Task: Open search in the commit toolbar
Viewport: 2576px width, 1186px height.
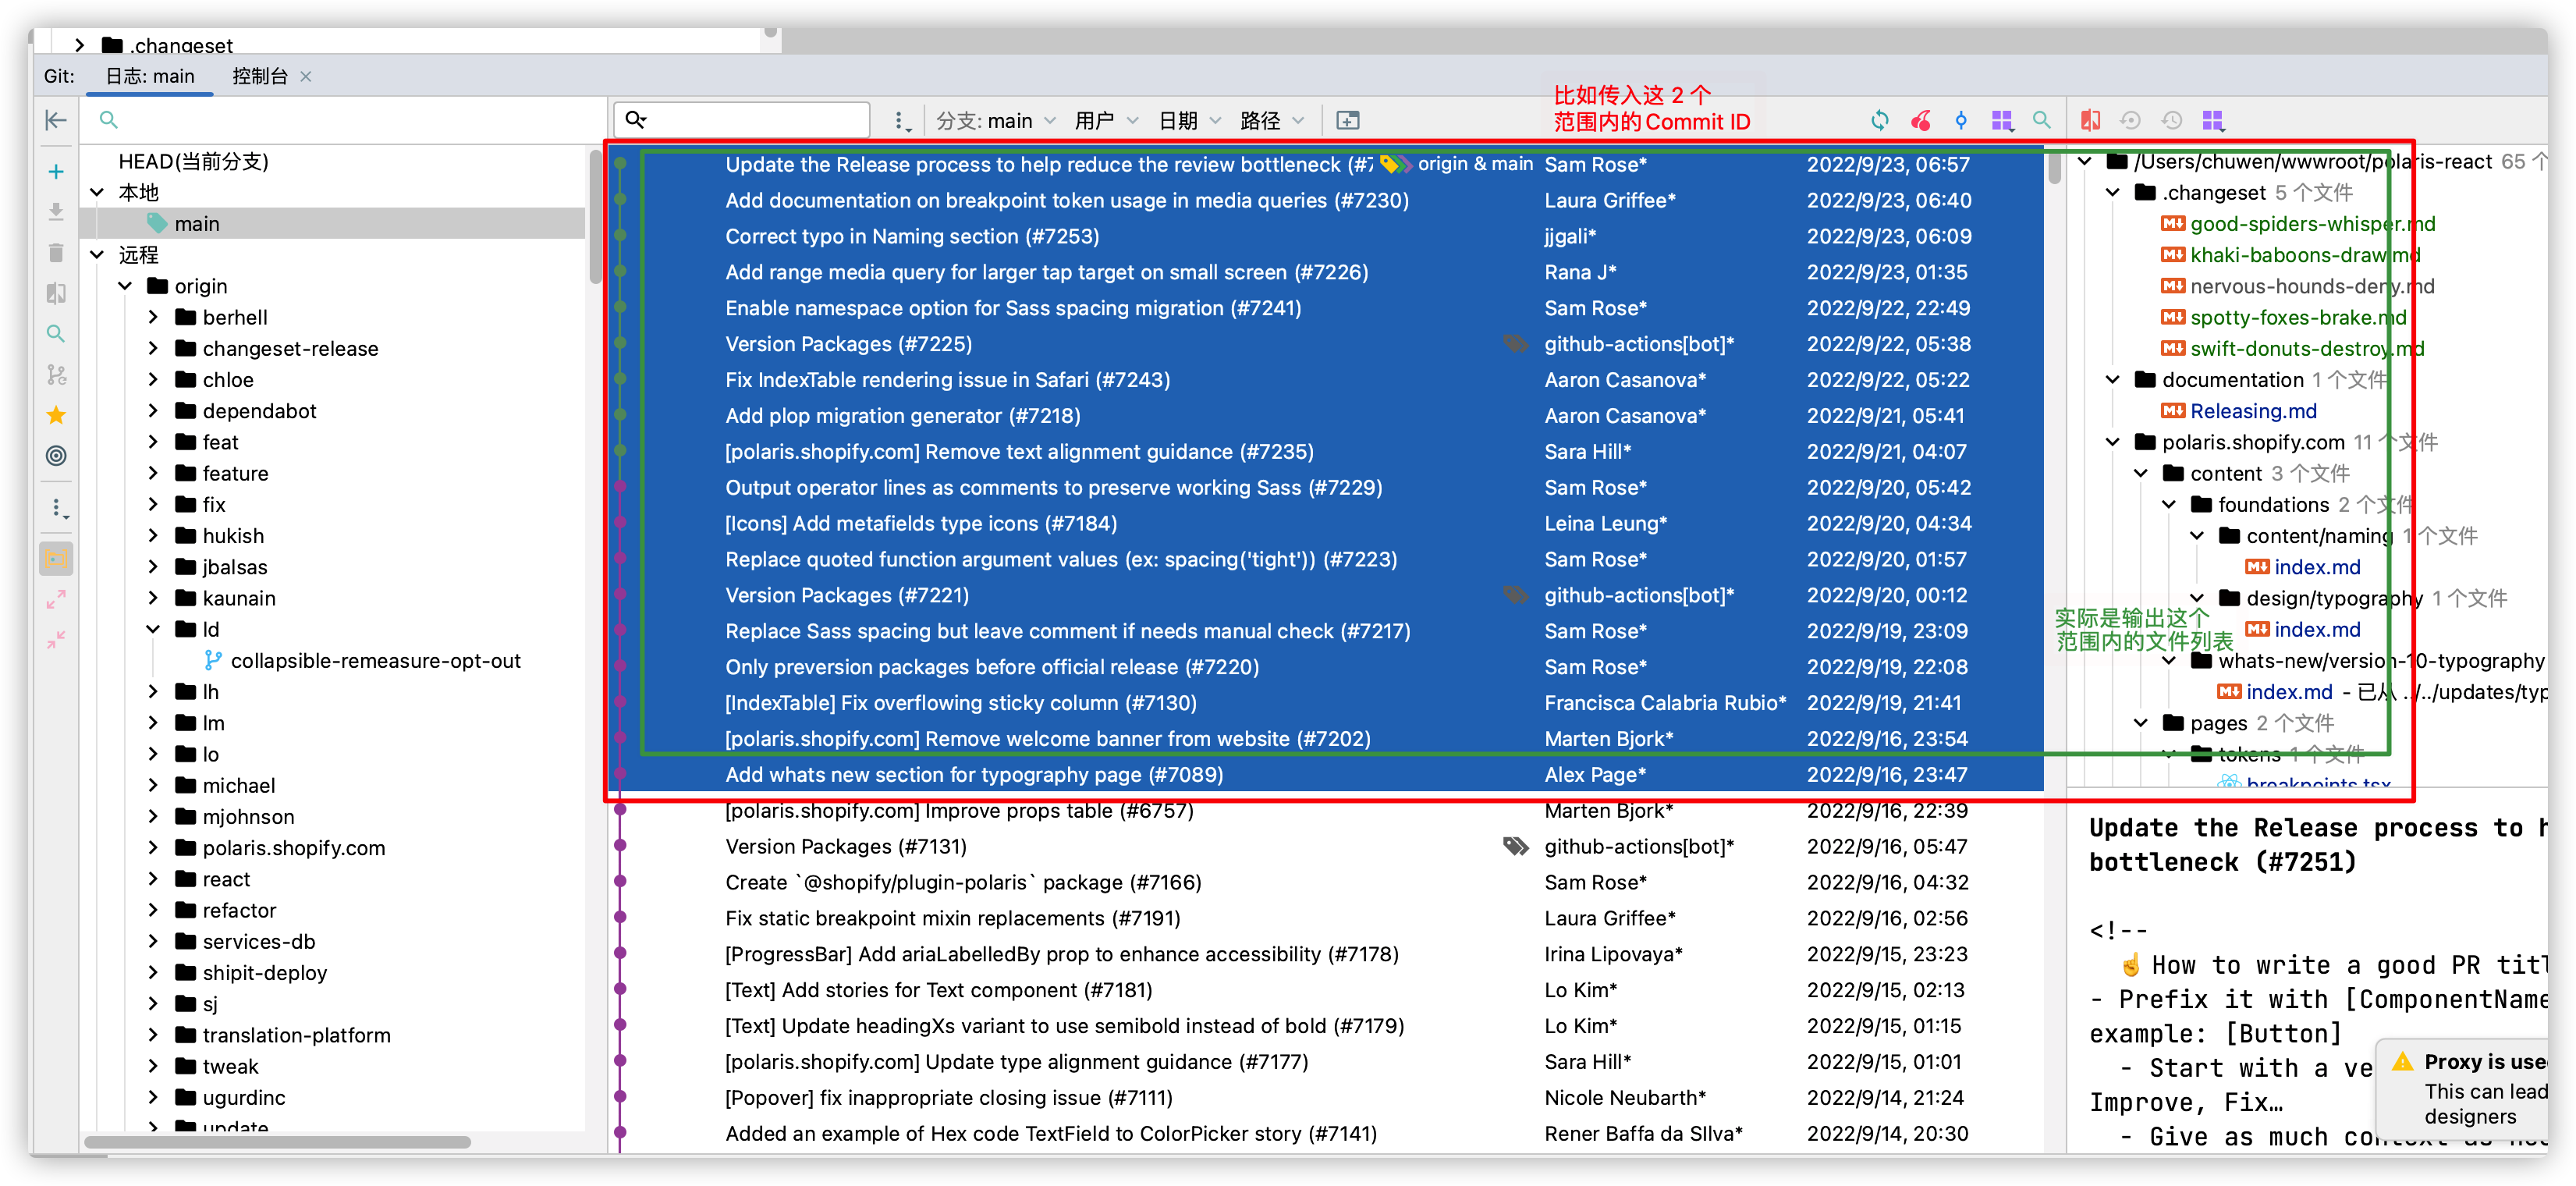Action: pyautogui.click(x=2041, y=120)
